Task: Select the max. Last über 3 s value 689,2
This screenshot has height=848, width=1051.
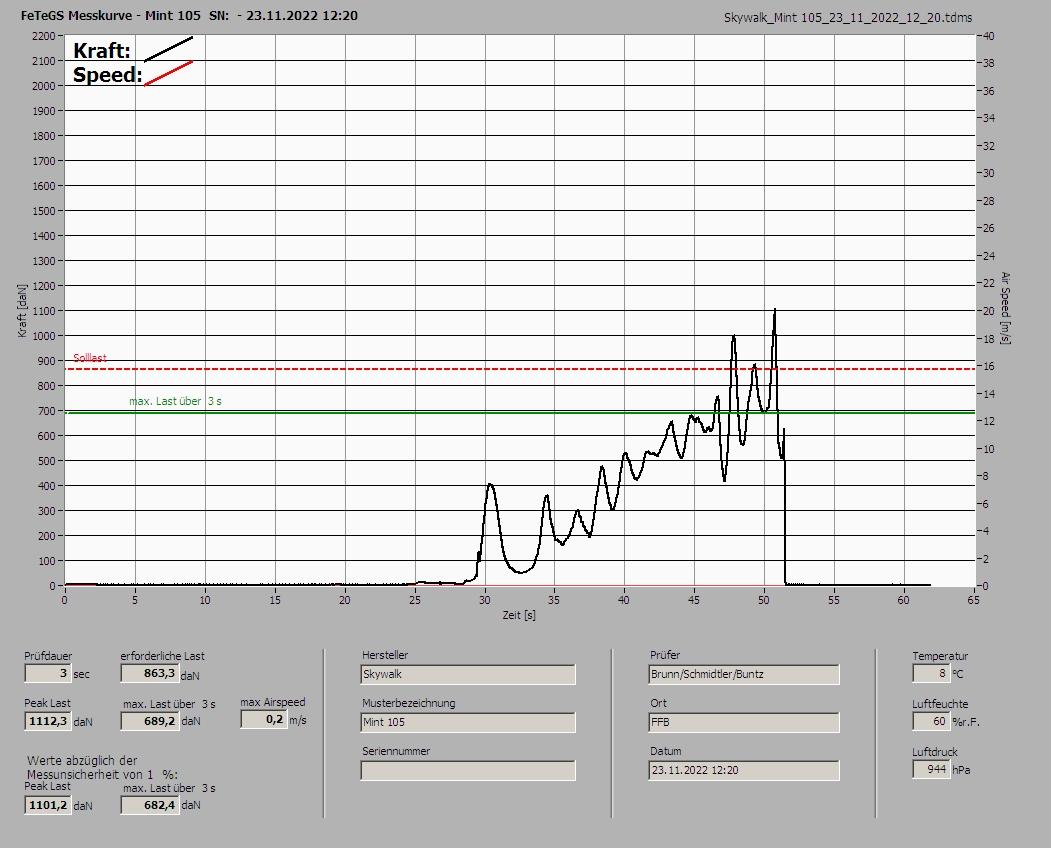Action: (x=150, y=721)
